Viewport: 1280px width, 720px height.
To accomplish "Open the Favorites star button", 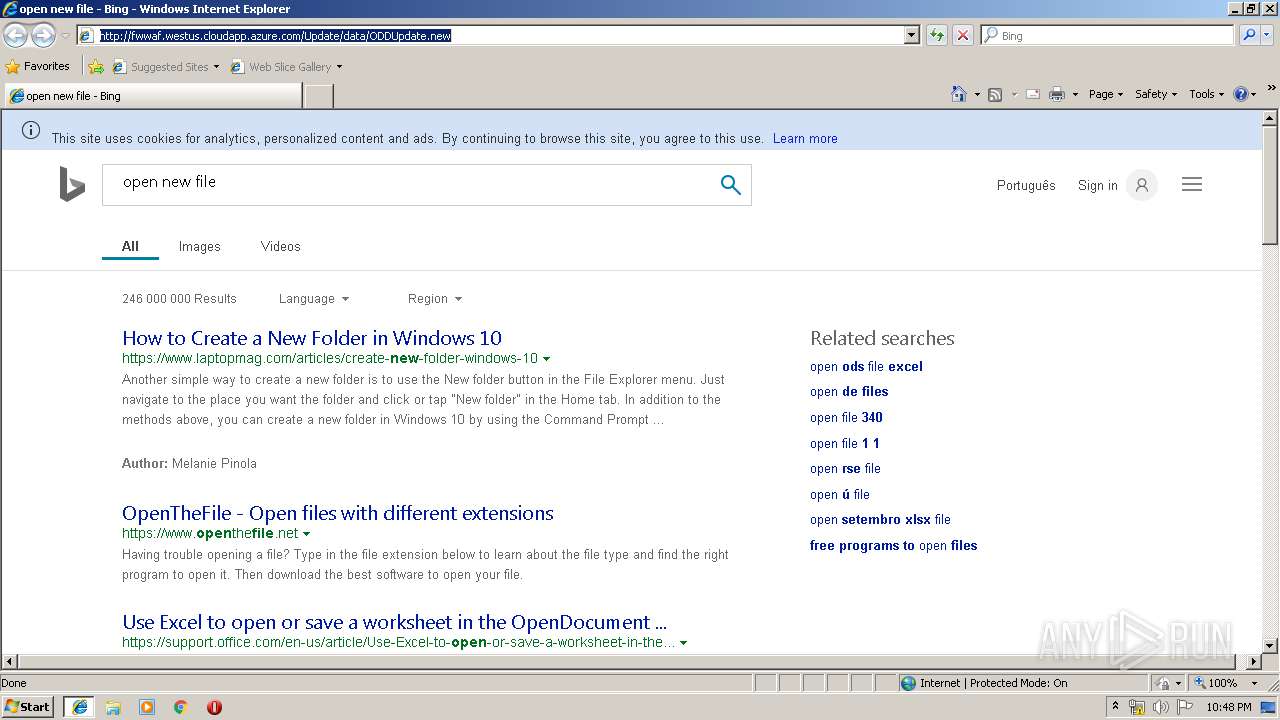I will click(x=38, y=66).
